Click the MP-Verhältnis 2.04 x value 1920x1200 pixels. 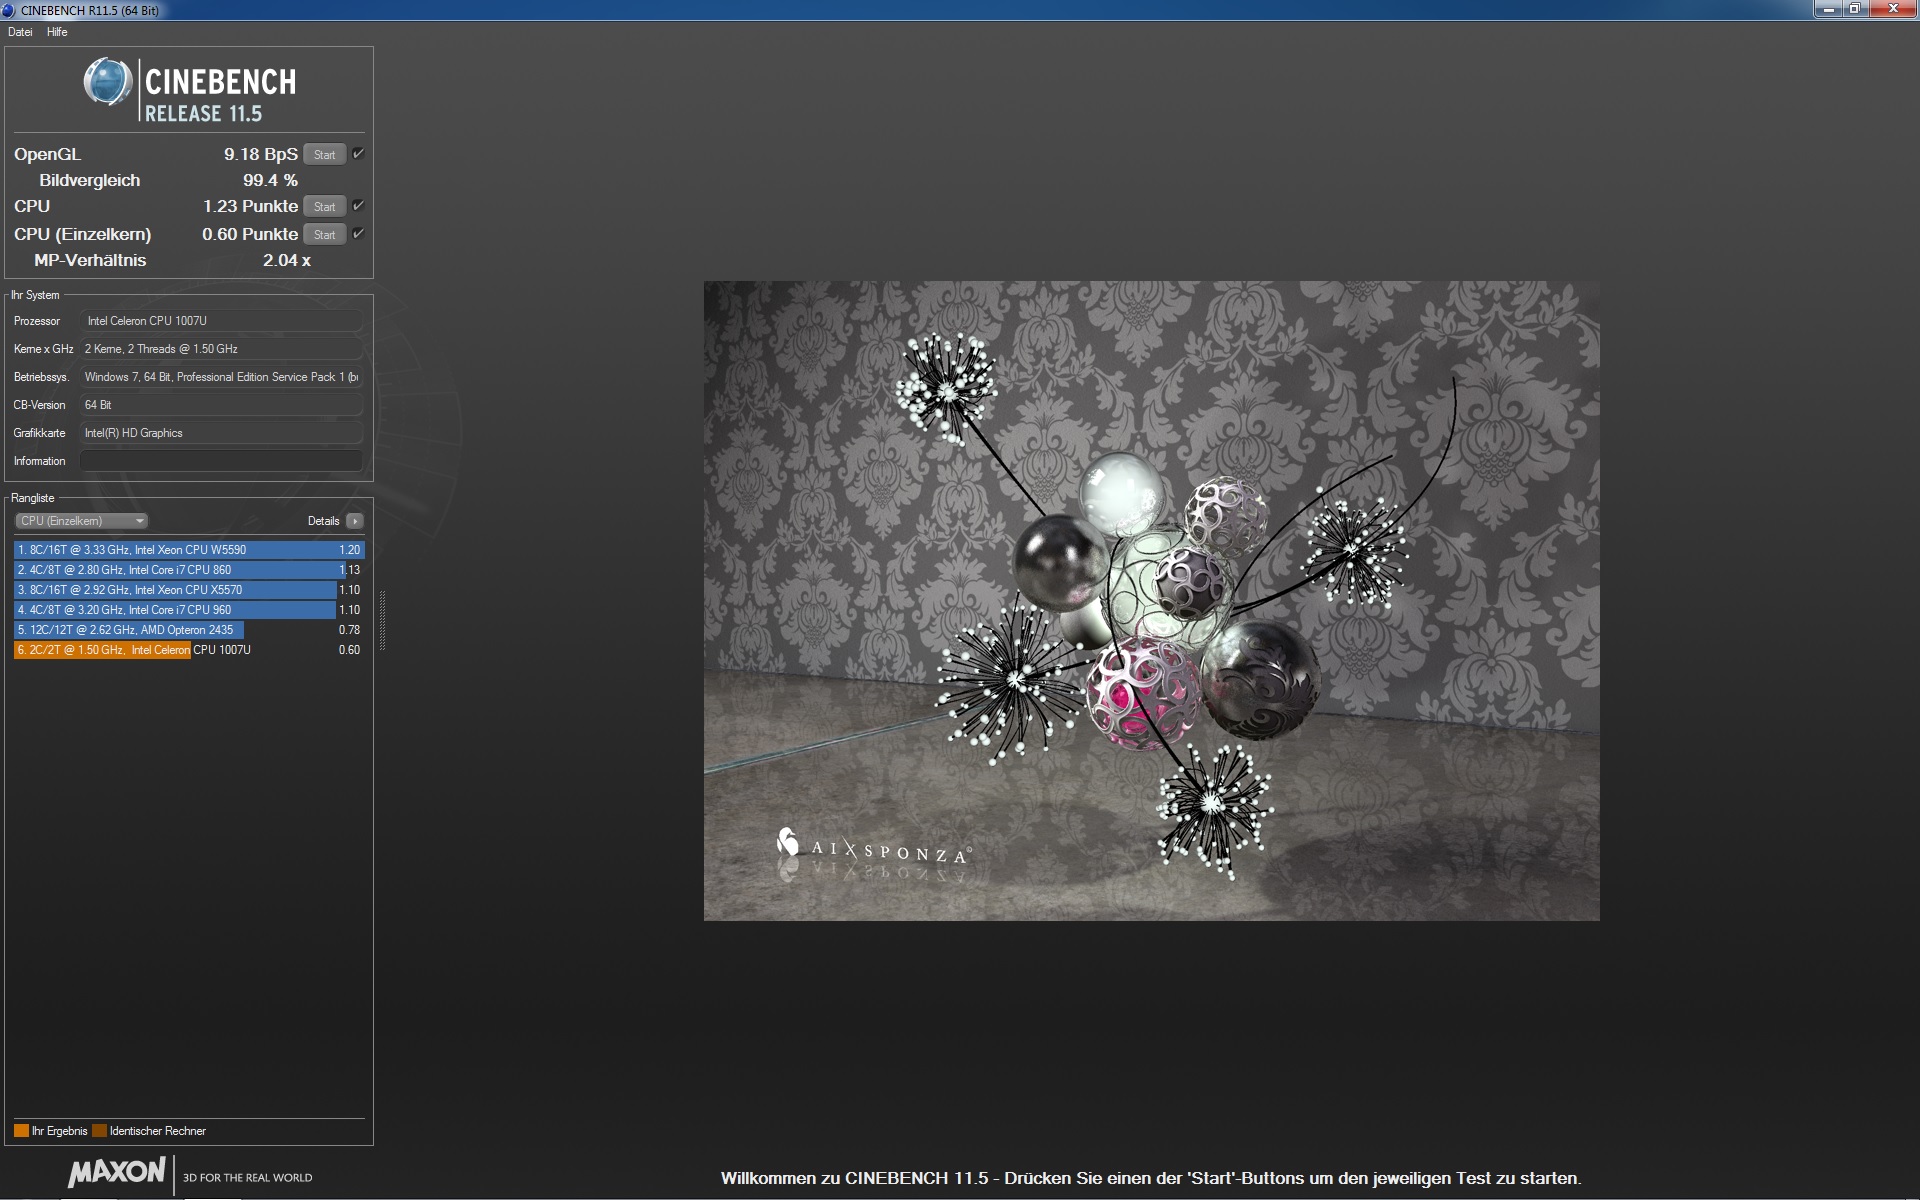287,260
